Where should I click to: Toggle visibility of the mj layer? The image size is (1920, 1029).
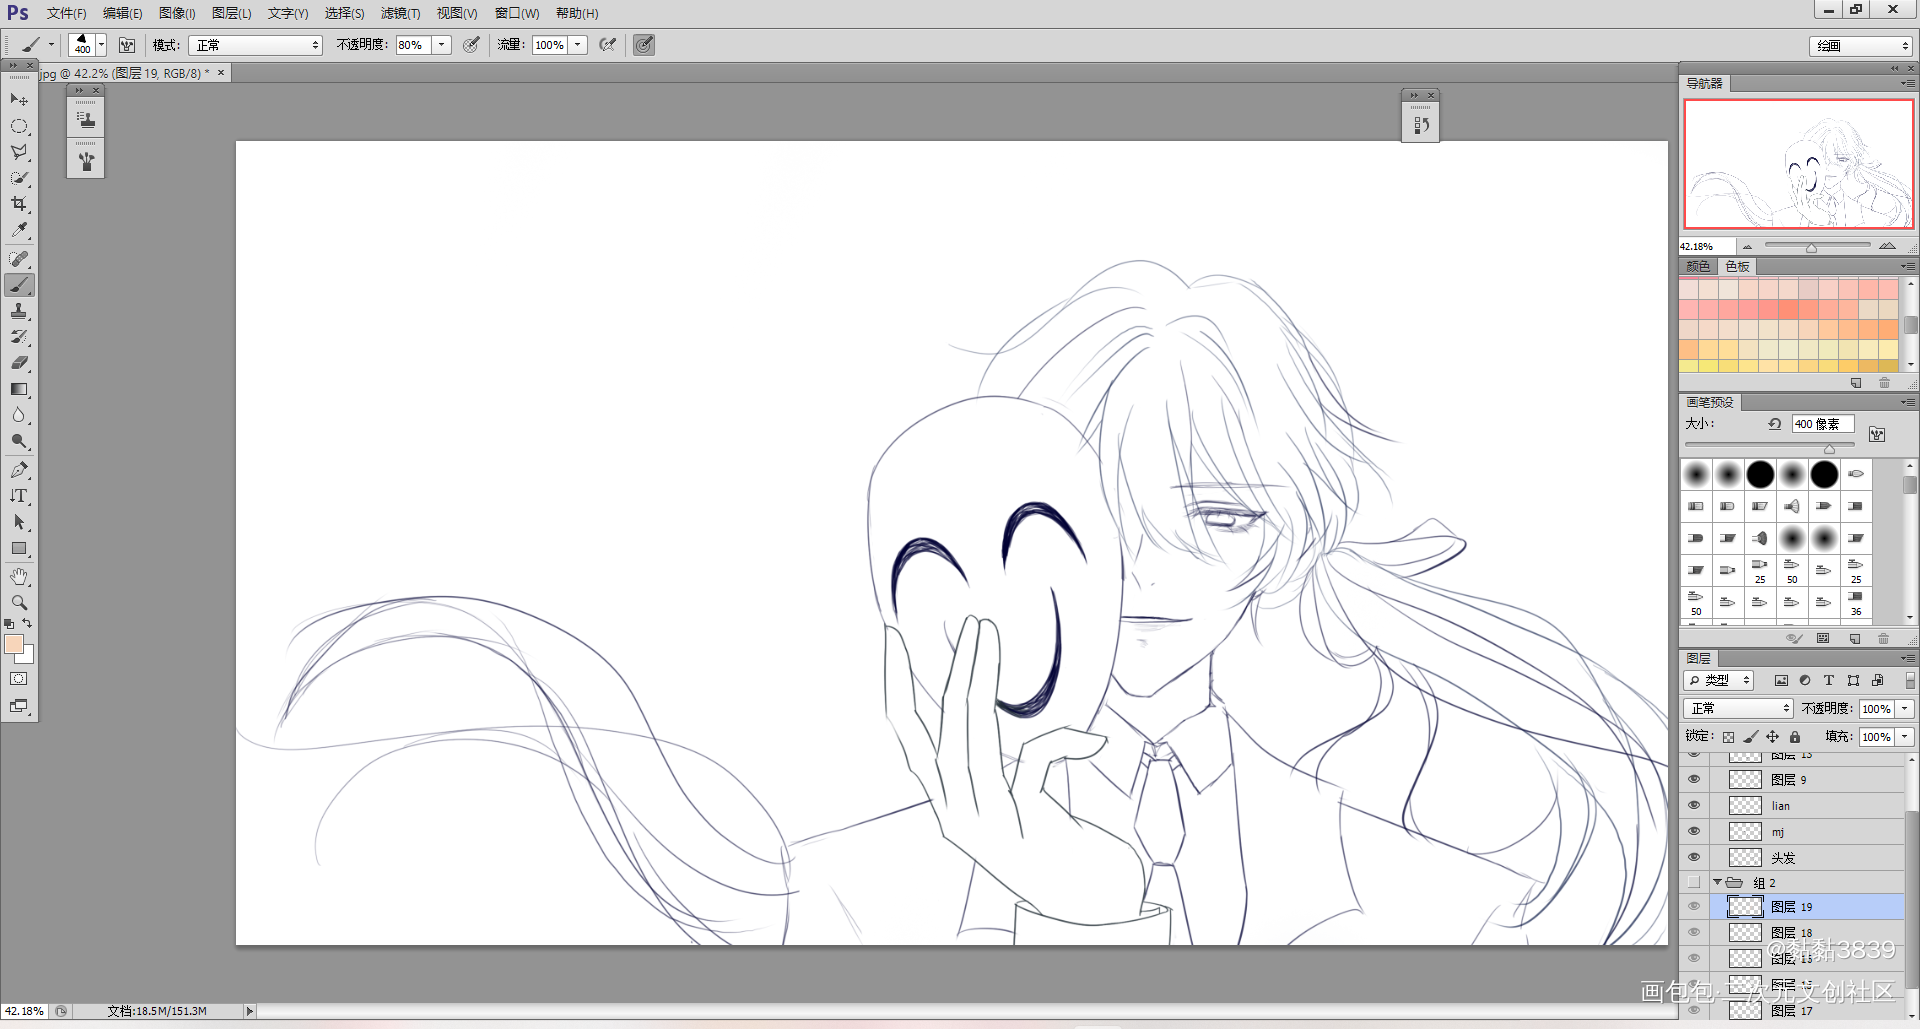click(1693, 831)
